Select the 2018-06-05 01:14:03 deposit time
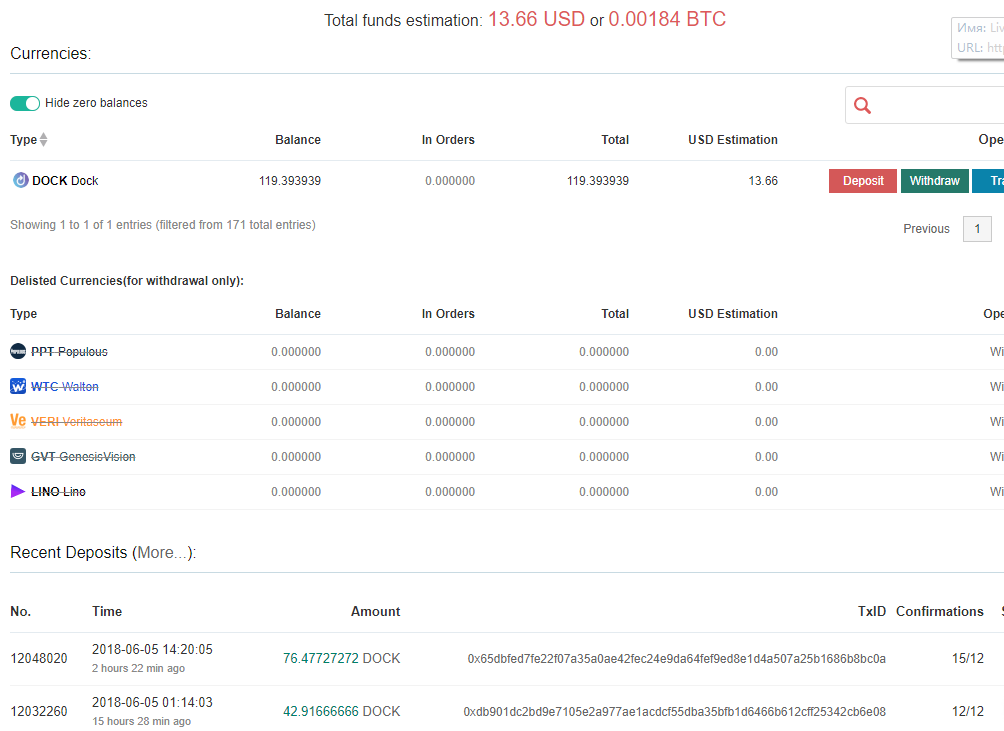 152,703
